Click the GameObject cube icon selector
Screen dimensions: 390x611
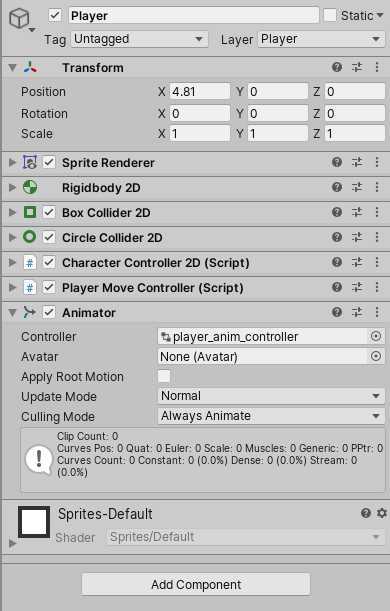coord(19,18)
